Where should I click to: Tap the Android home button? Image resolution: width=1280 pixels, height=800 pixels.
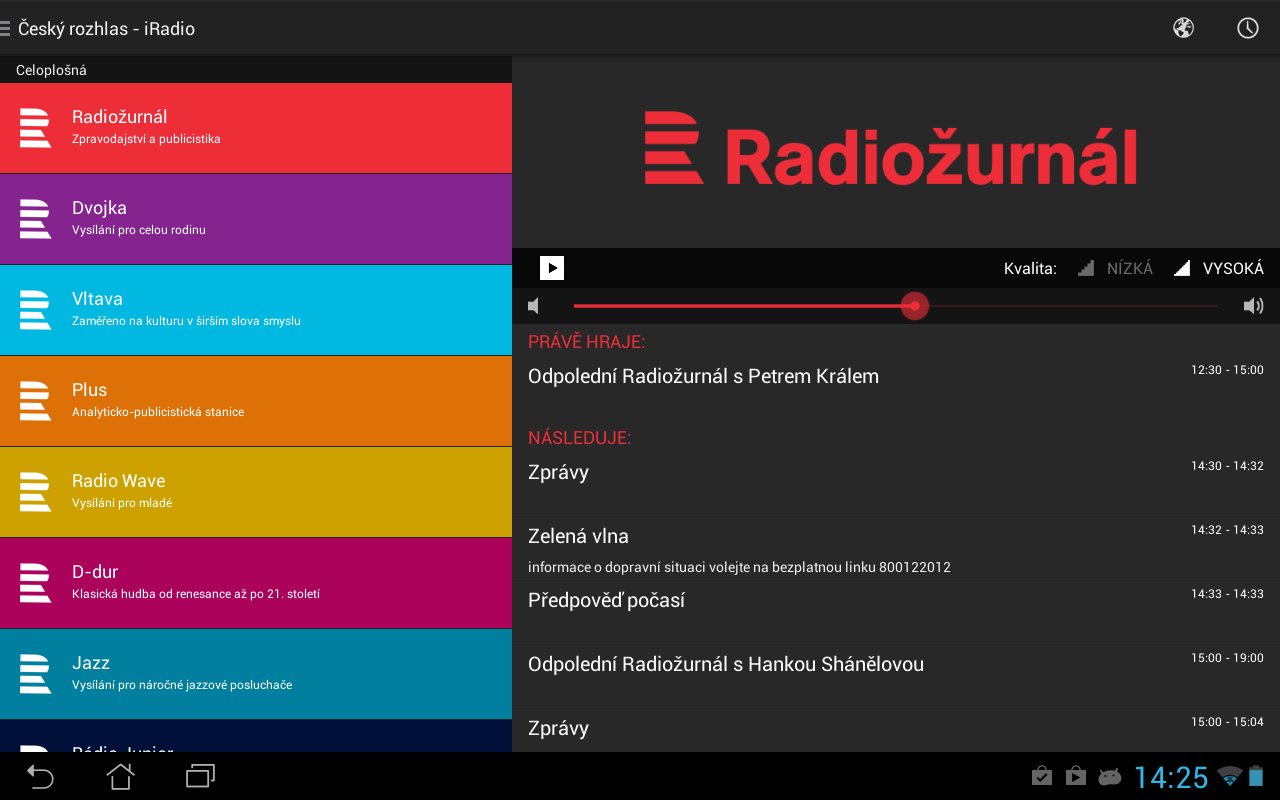[x=120, y=776]
